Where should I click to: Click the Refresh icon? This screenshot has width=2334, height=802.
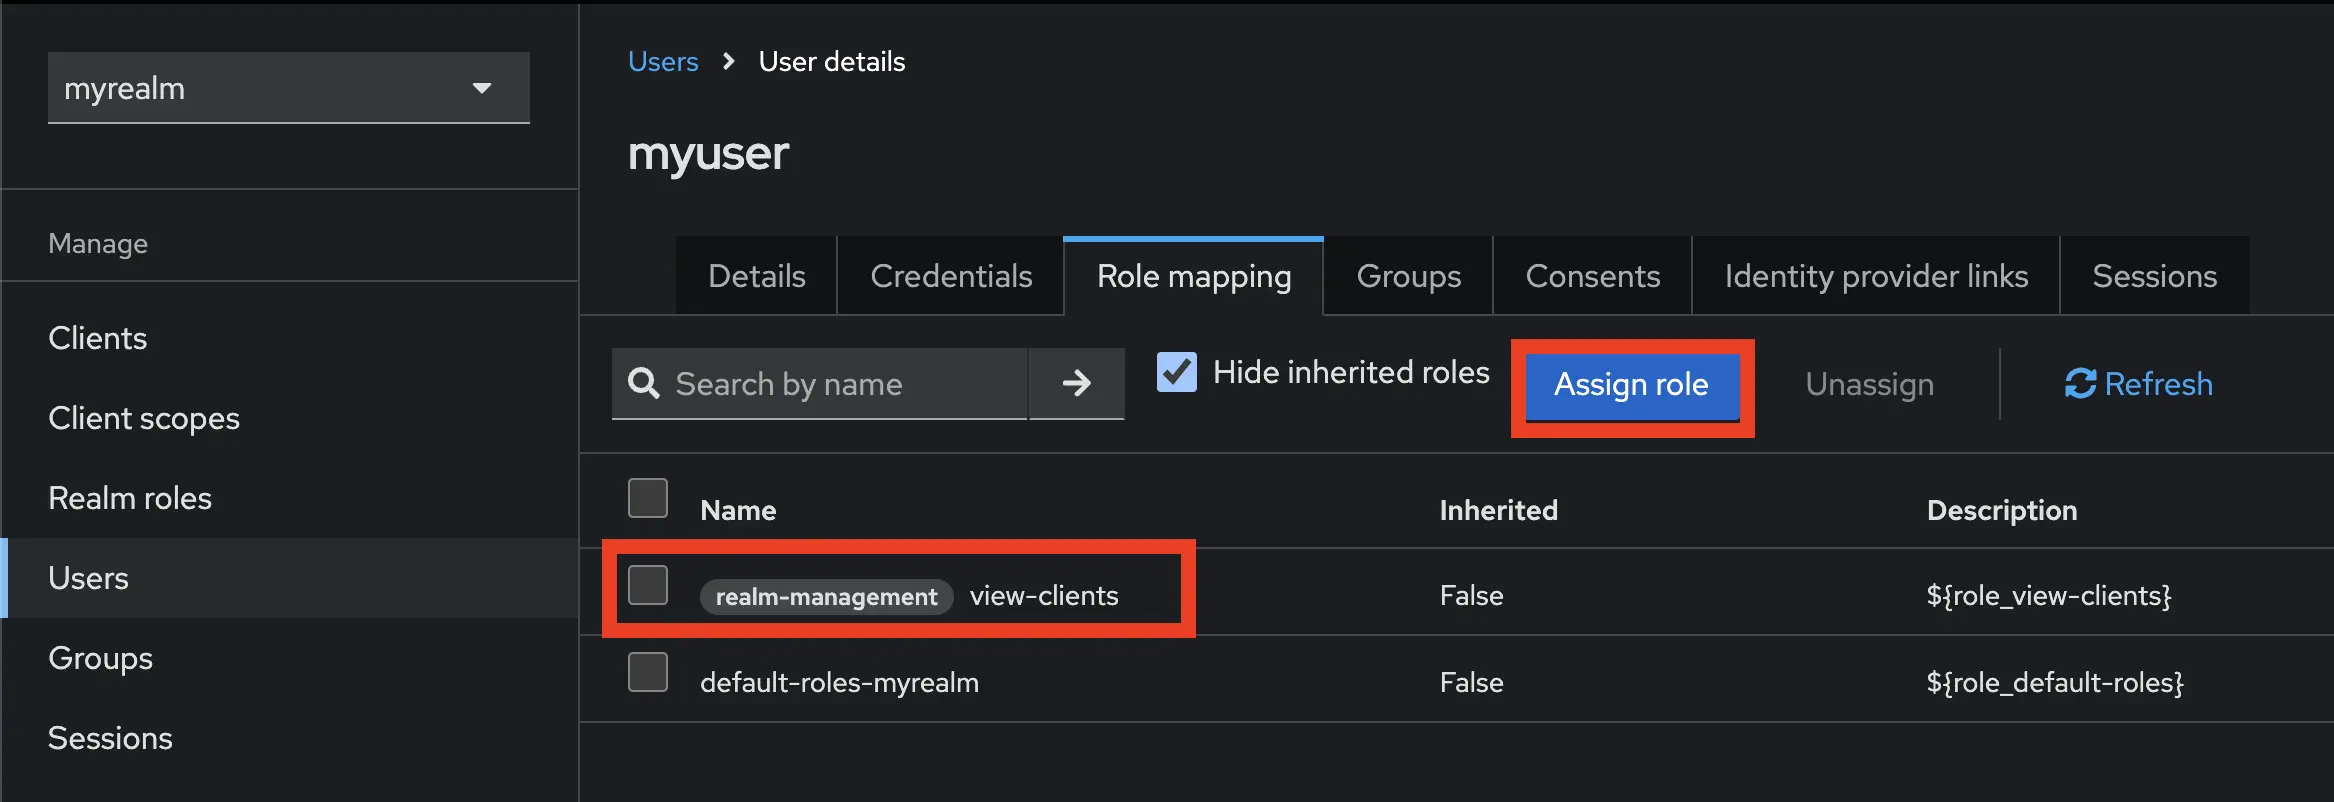pyautogui.click(x=2081, y=384)
